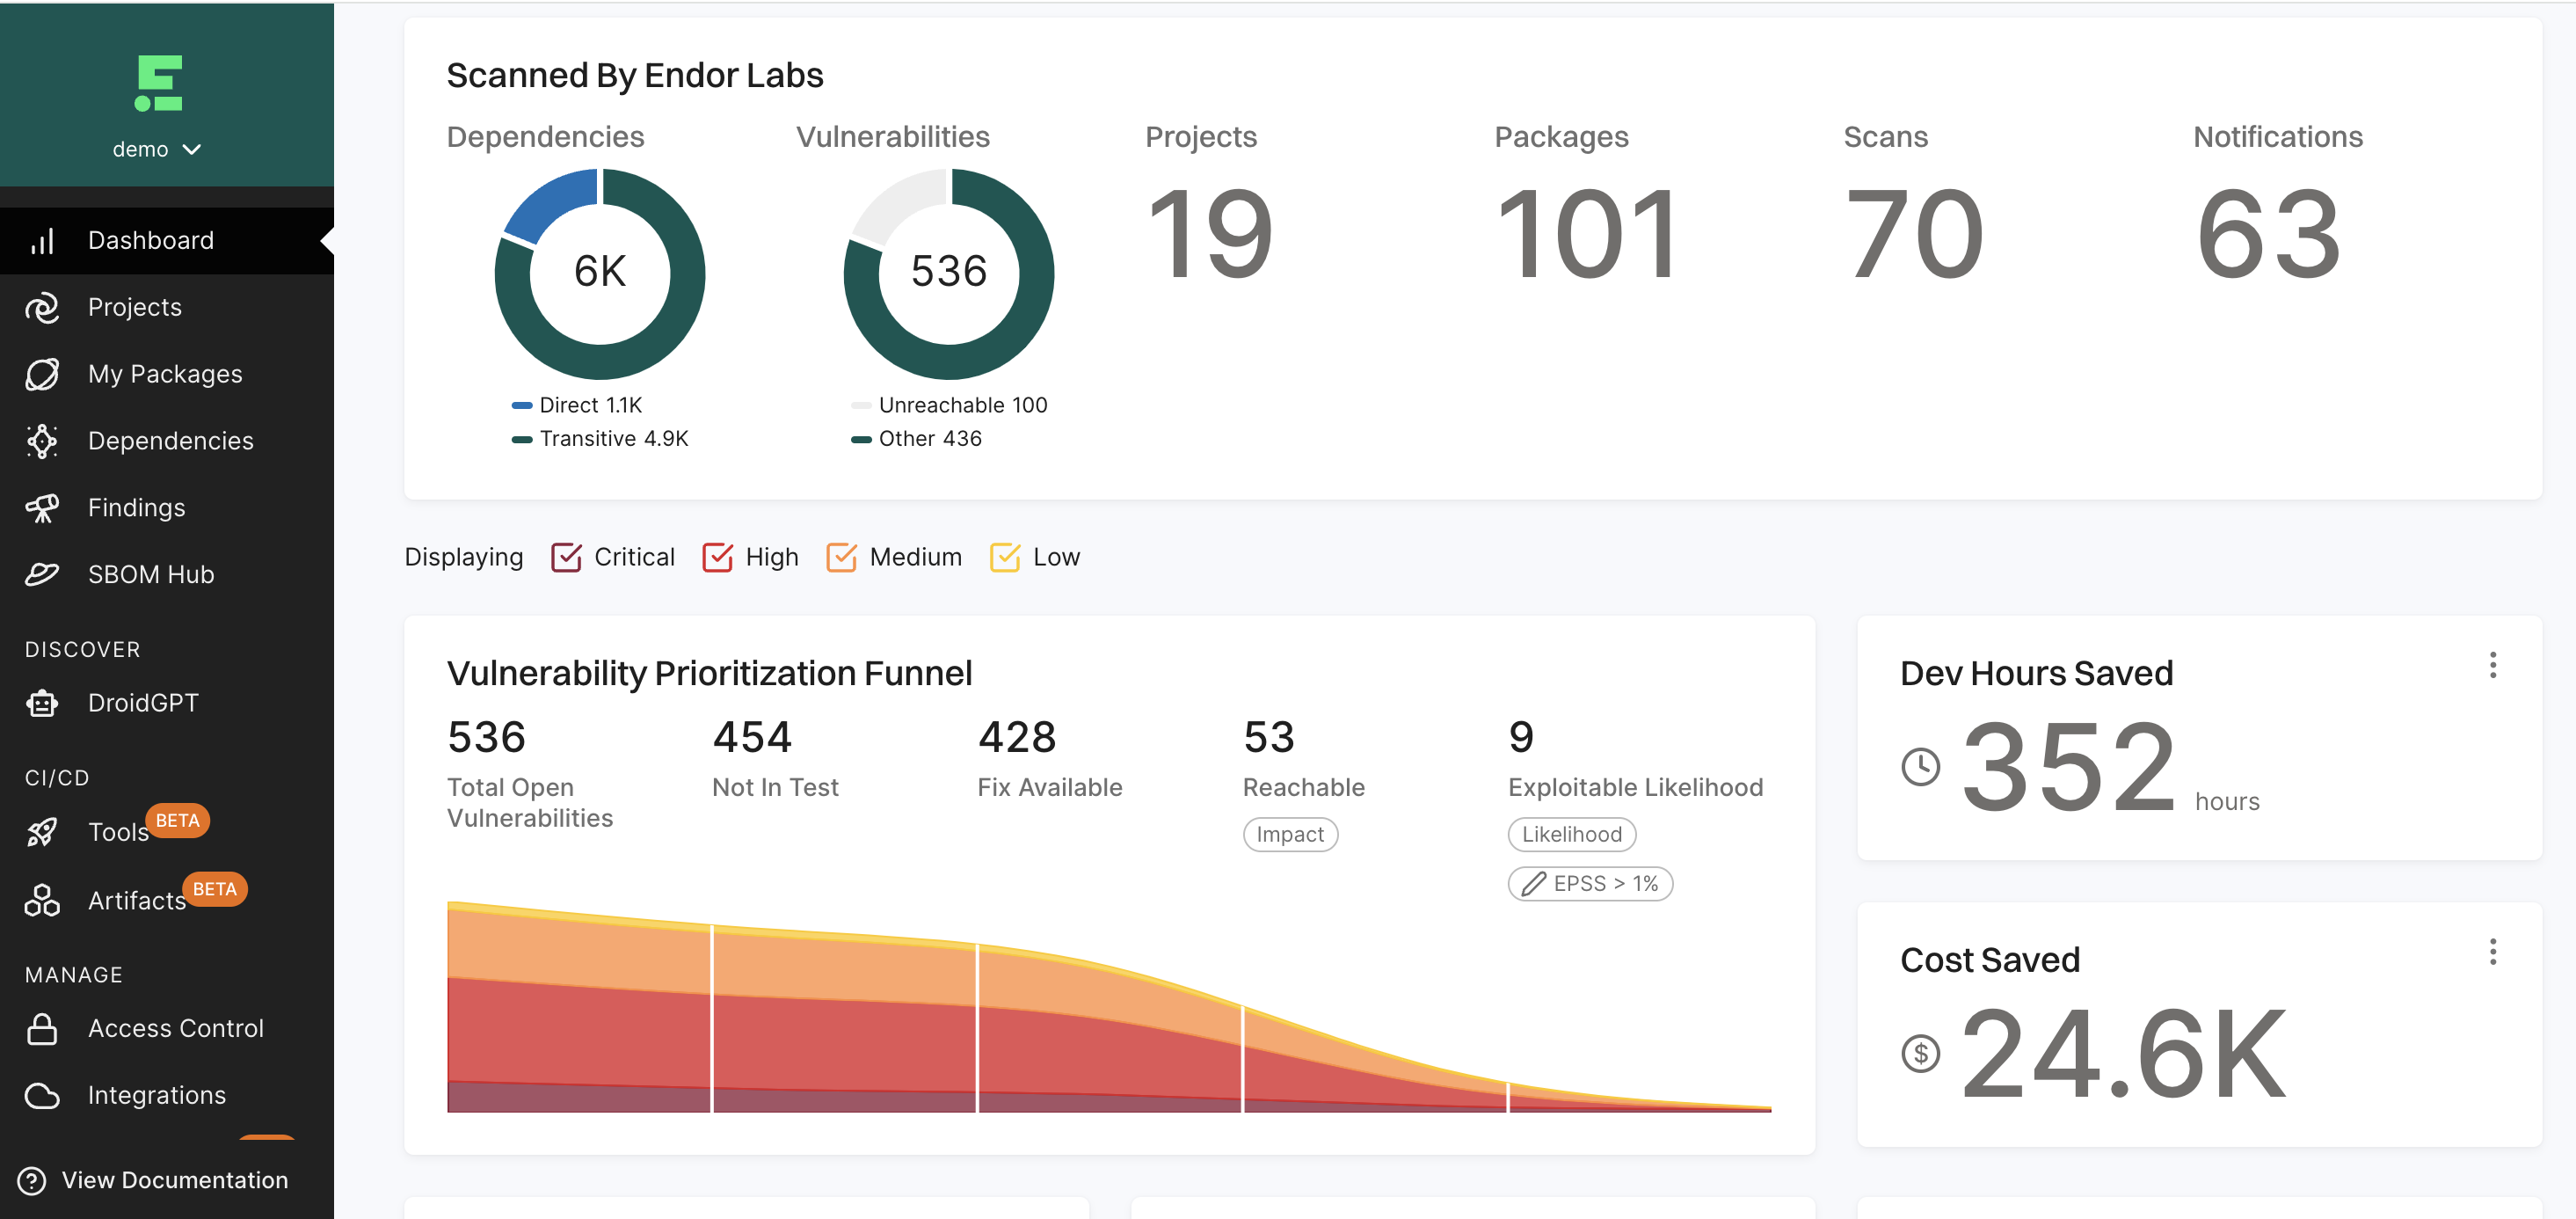Click the Findings telescope icon
The height and width of the screenshot is (1219, 2576).
[42, 508]
